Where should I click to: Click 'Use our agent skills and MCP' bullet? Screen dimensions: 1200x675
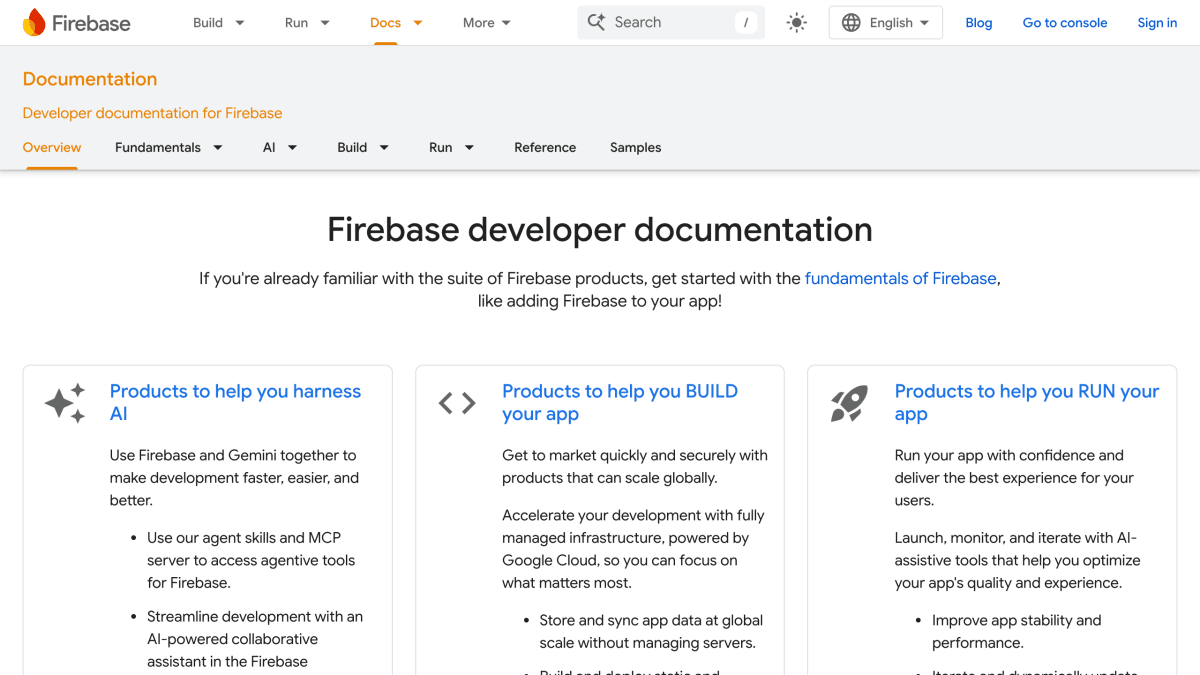pos(251,560)
